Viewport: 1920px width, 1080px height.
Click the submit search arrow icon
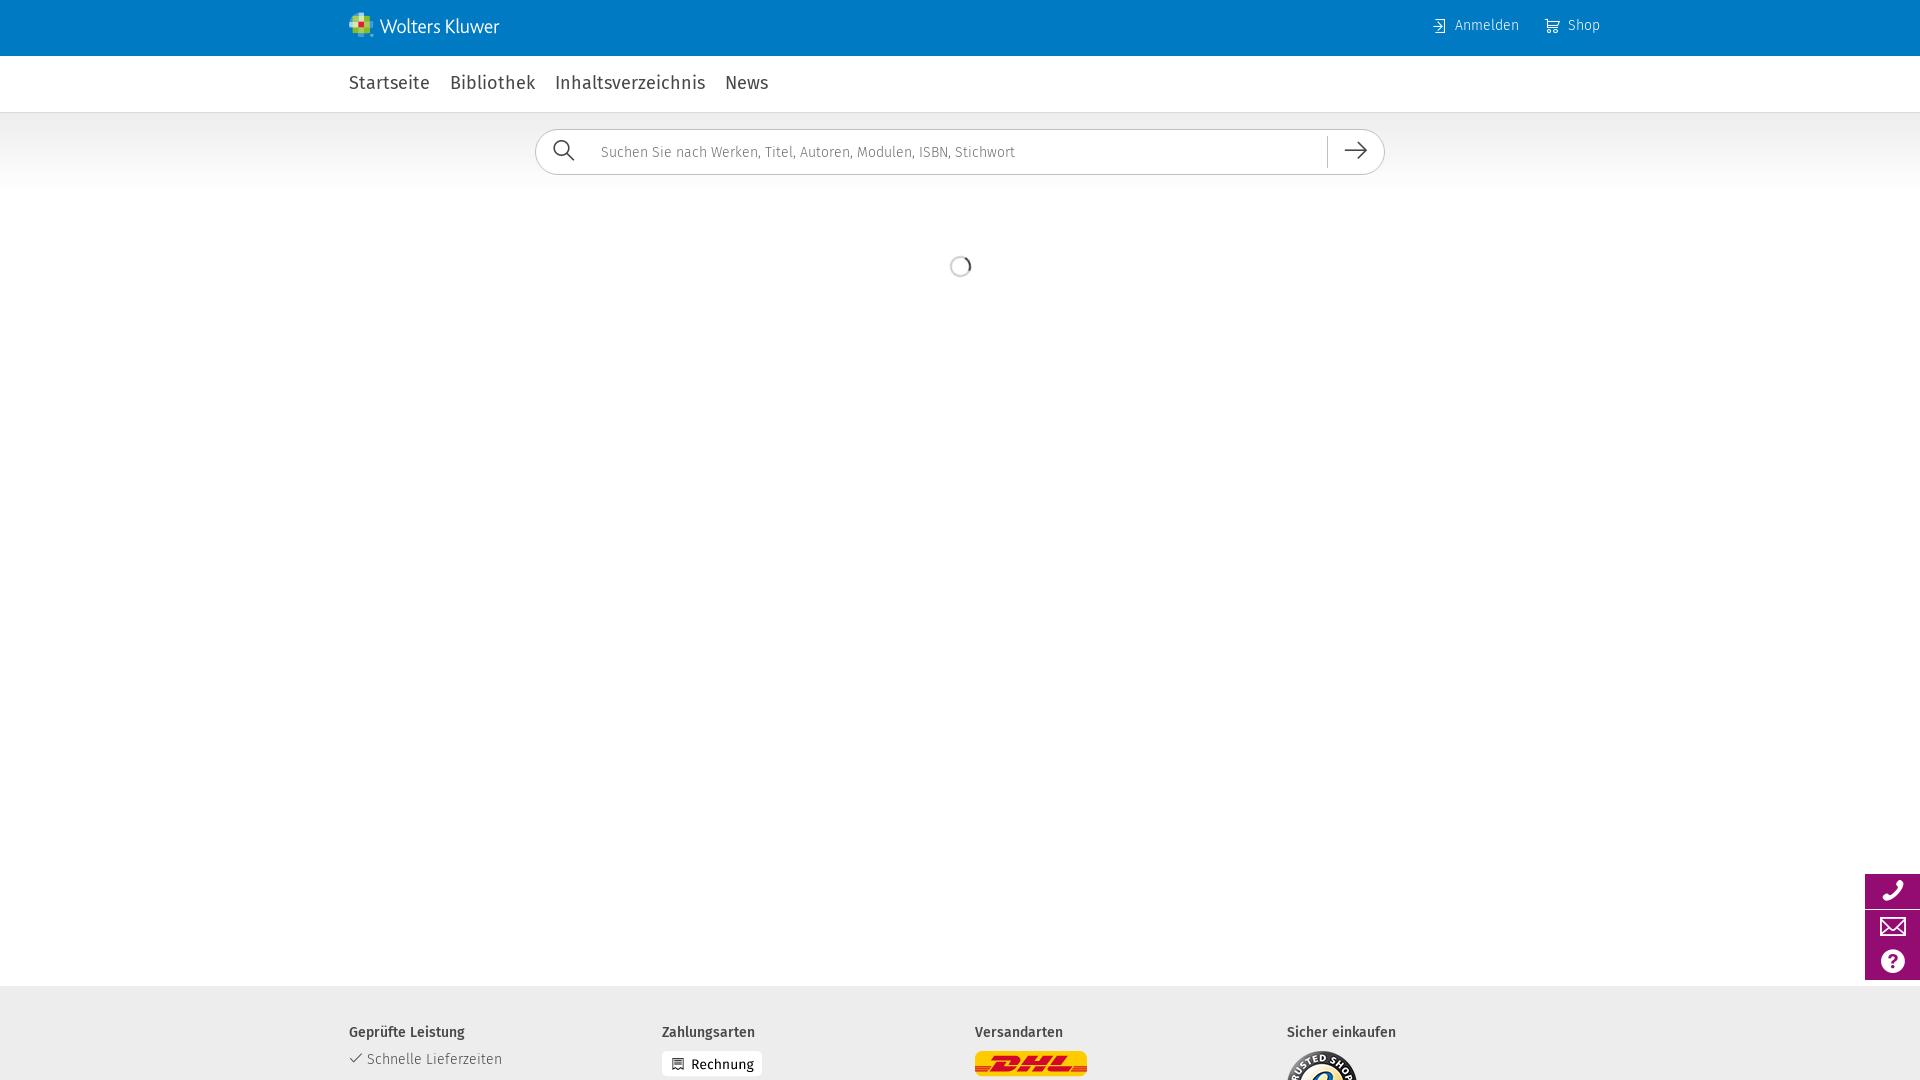(1356, 150)
